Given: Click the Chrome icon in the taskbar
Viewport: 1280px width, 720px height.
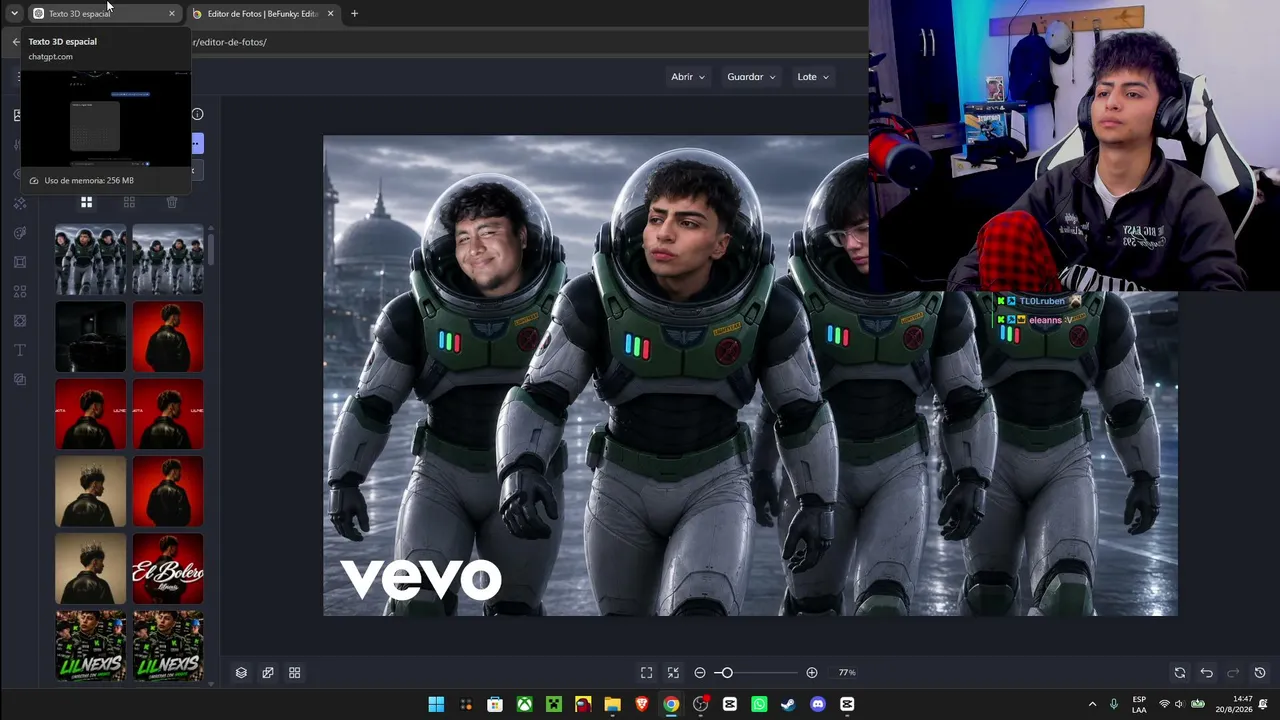Looking at the screenshot, I should [671, 704].
